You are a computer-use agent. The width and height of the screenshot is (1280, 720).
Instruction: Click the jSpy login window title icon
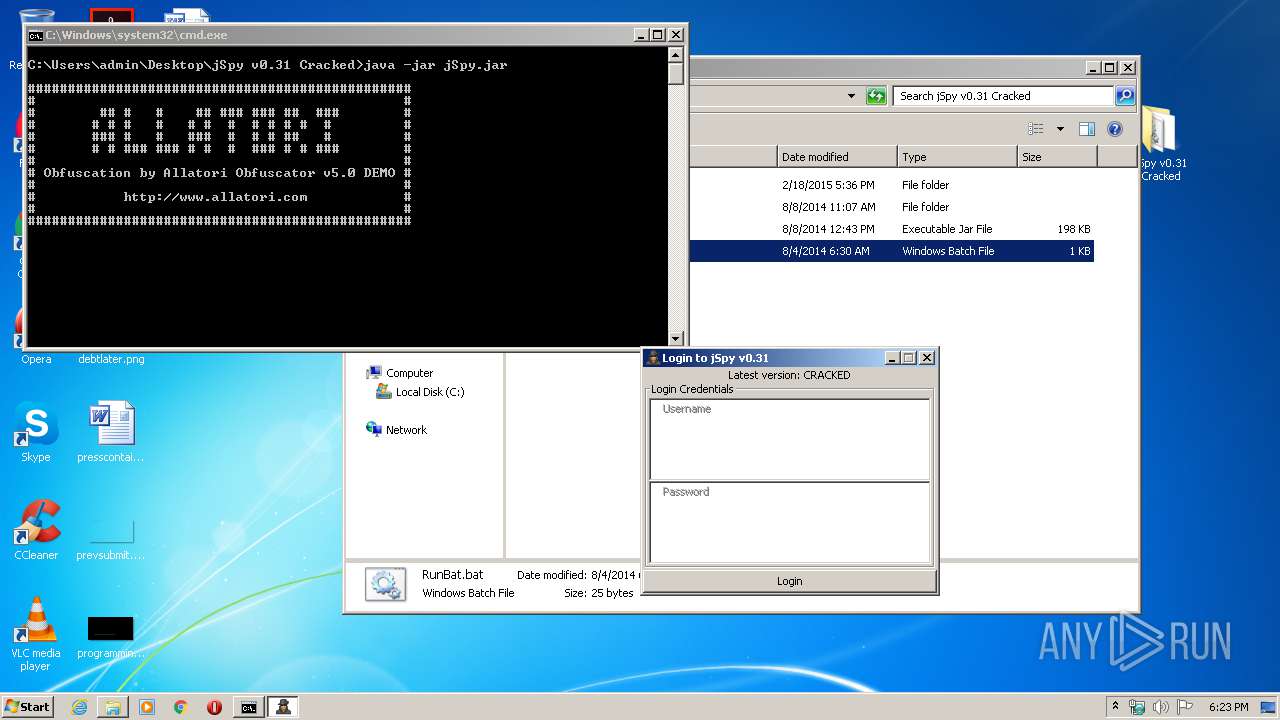[652, 358]
